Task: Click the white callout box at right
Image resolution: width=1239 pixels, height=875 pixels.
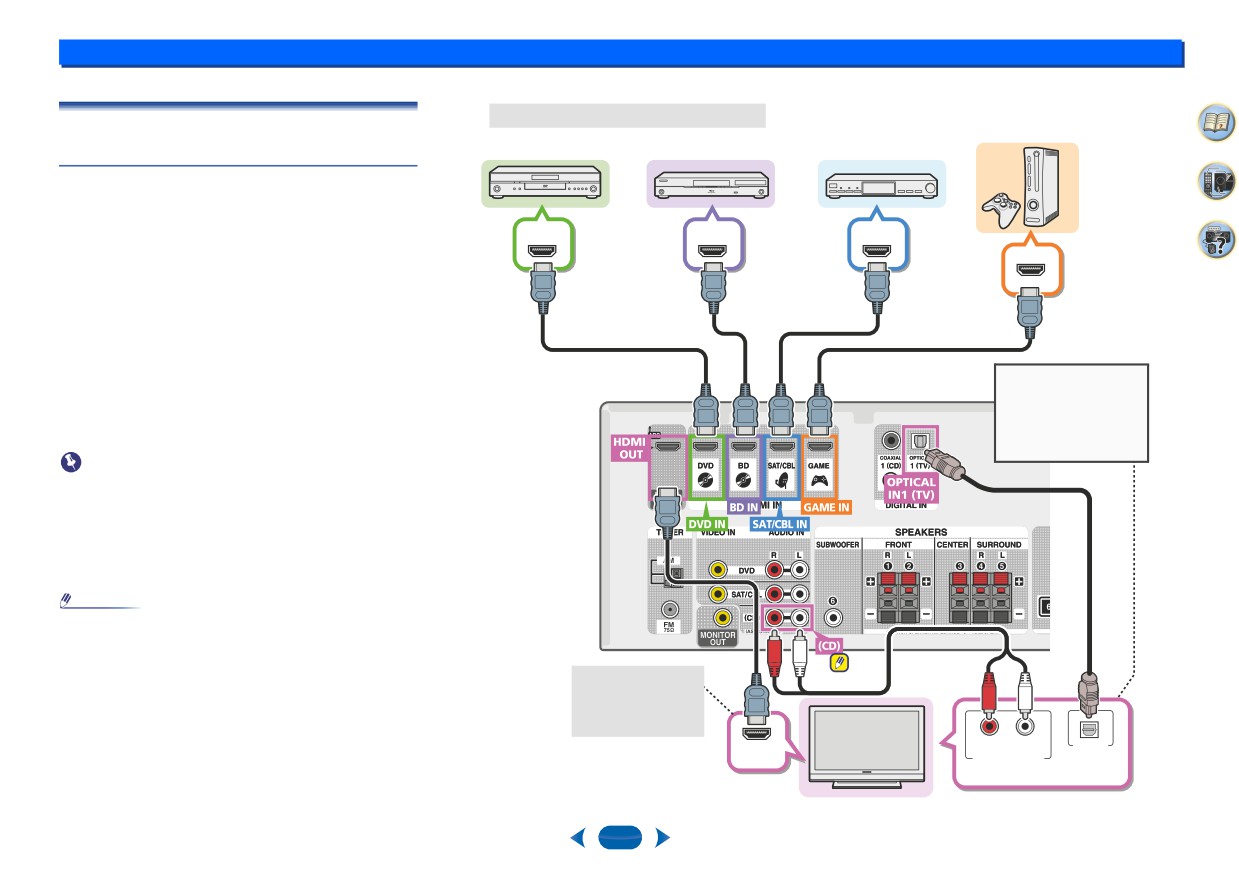Action: 1071,413
